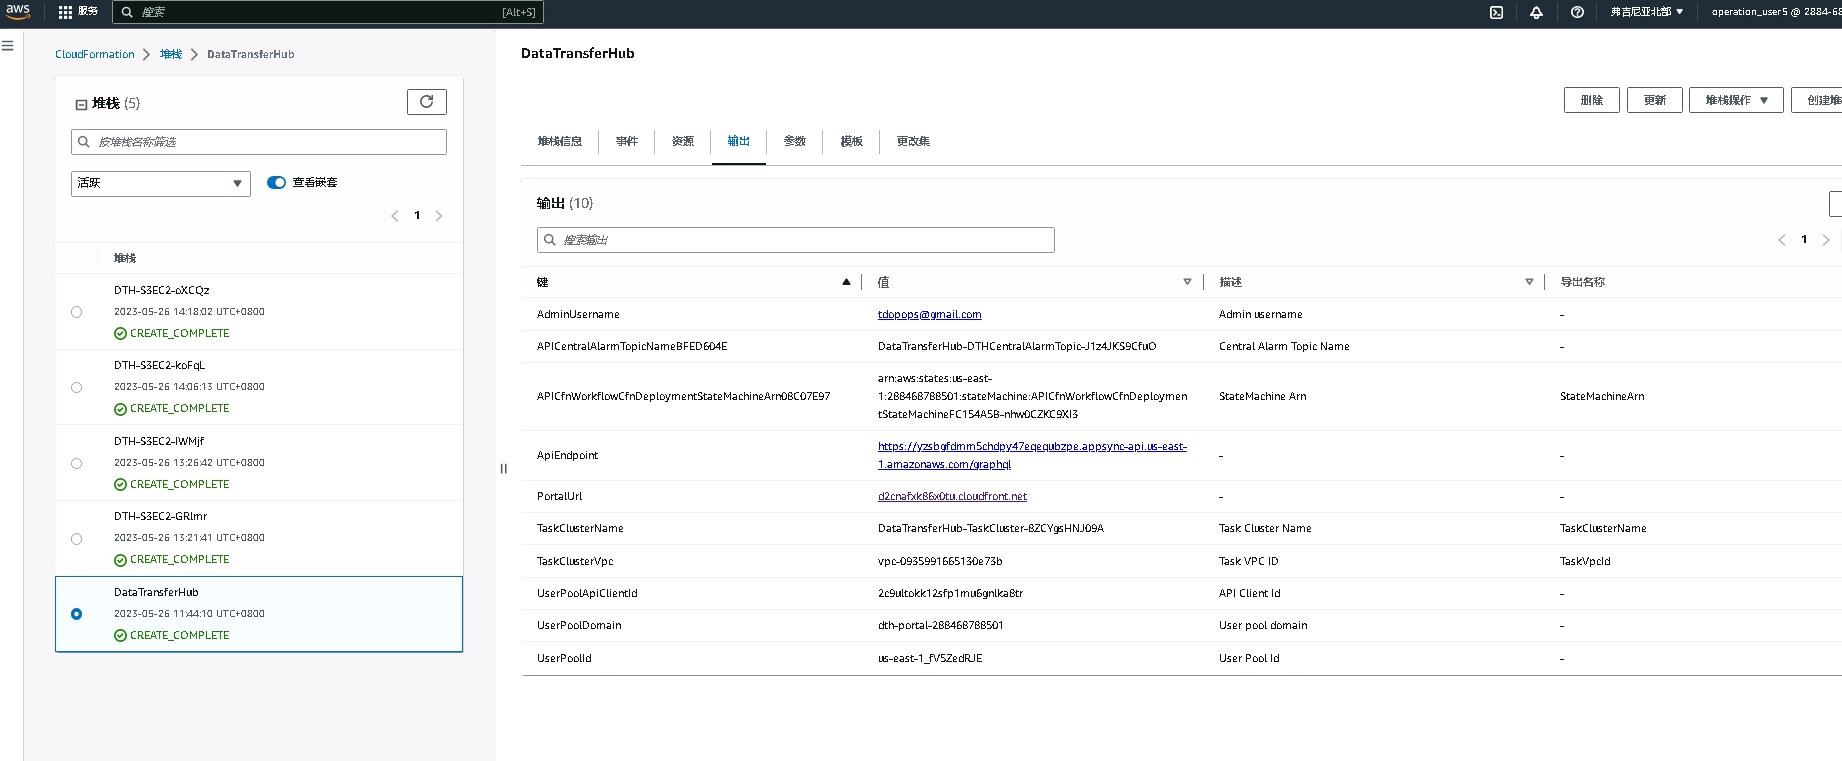Select the DTH-S3EC2-GRlmr stack radio button
1842x761 pixels.
(77, 539)
